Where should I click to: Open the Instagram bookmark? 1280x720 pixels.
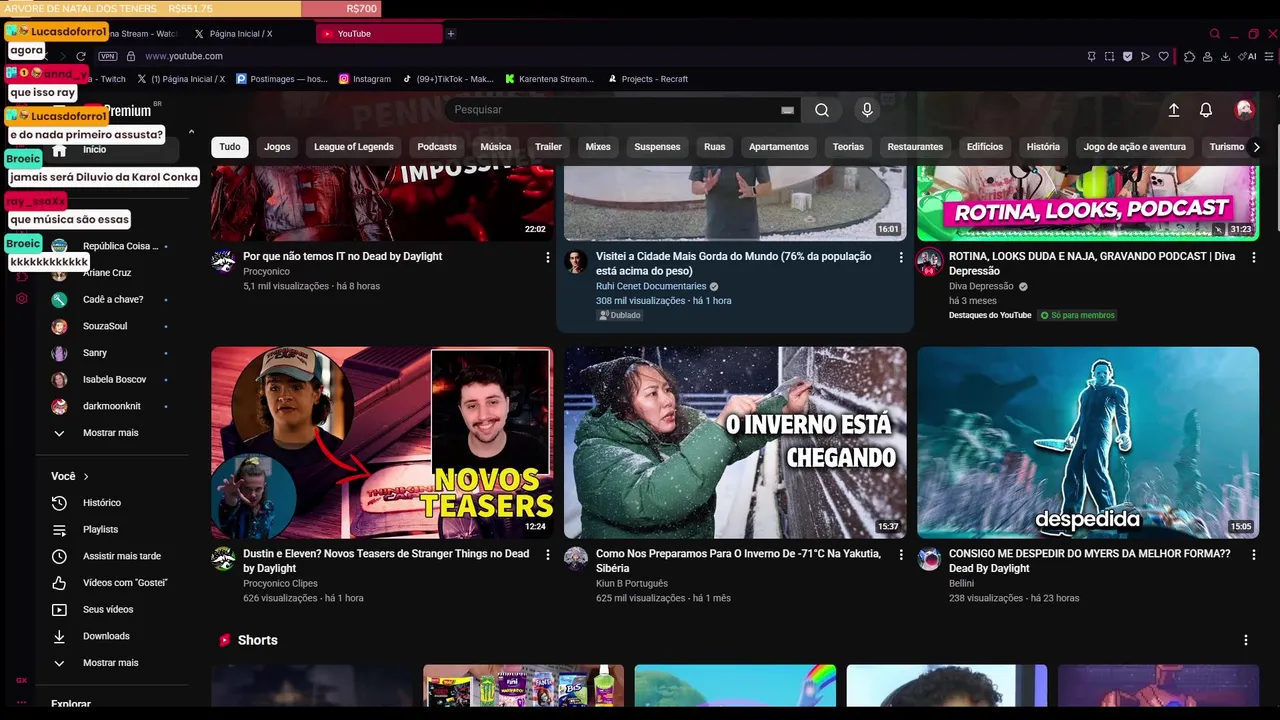[365, 79]
